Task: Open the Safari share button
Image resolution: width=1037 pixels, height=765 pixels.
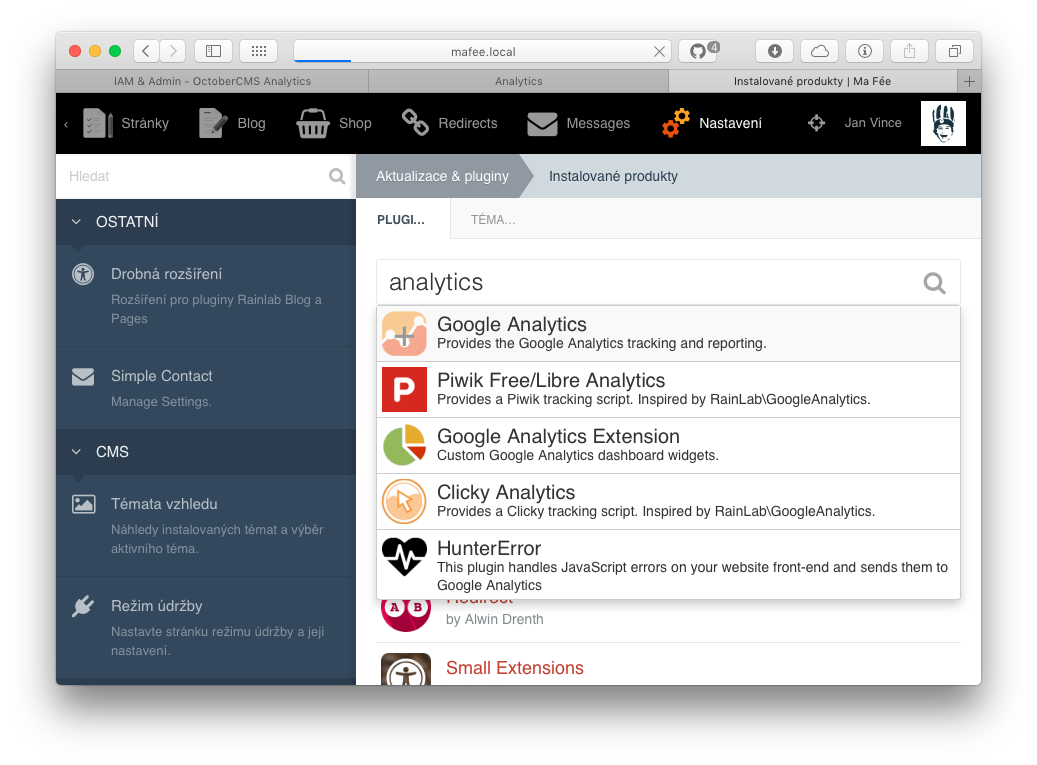Action: (x=909, y=51)
